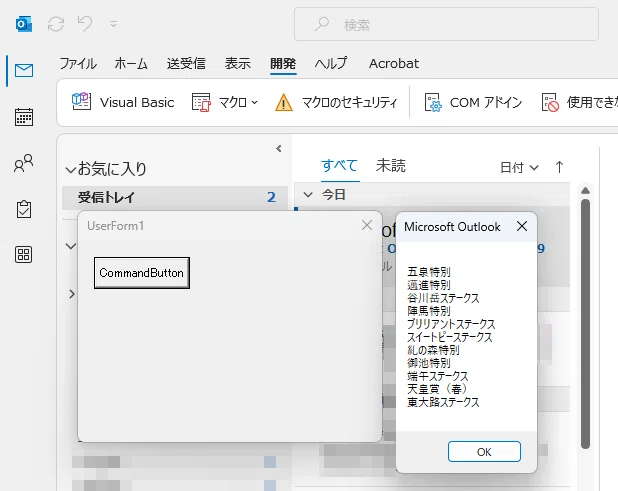Open the People contacts icon
The height and width of the screenshot is (491, 618).
pos(24,163)
